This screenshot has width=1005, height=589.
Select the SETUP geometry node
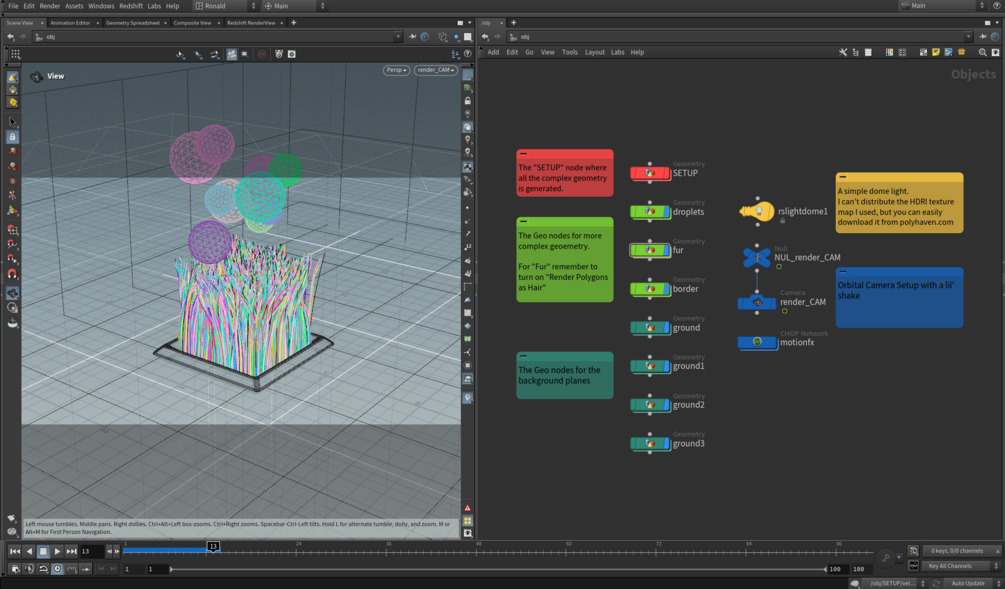(x=650, y=173)
